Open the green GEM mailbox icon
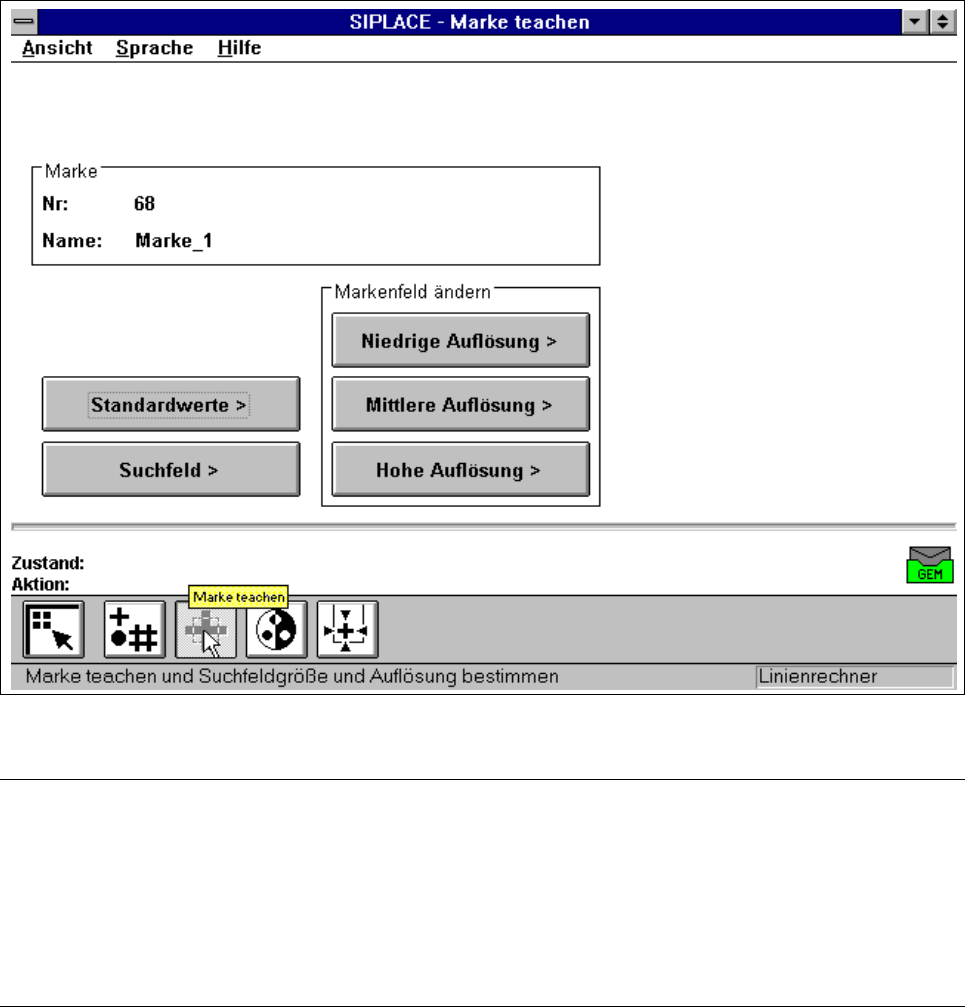The image size is (965, 1007). [930, 565]
